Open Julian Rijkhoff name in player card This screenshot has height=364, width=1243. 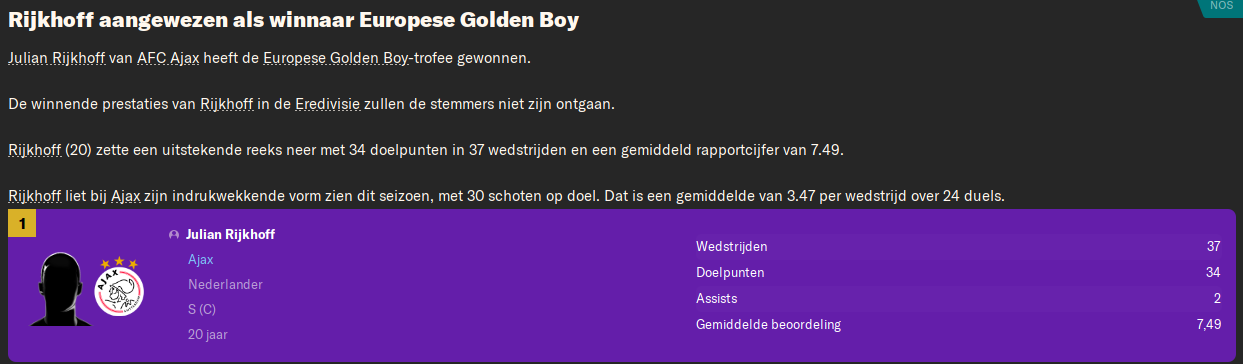tap(230, 235)
